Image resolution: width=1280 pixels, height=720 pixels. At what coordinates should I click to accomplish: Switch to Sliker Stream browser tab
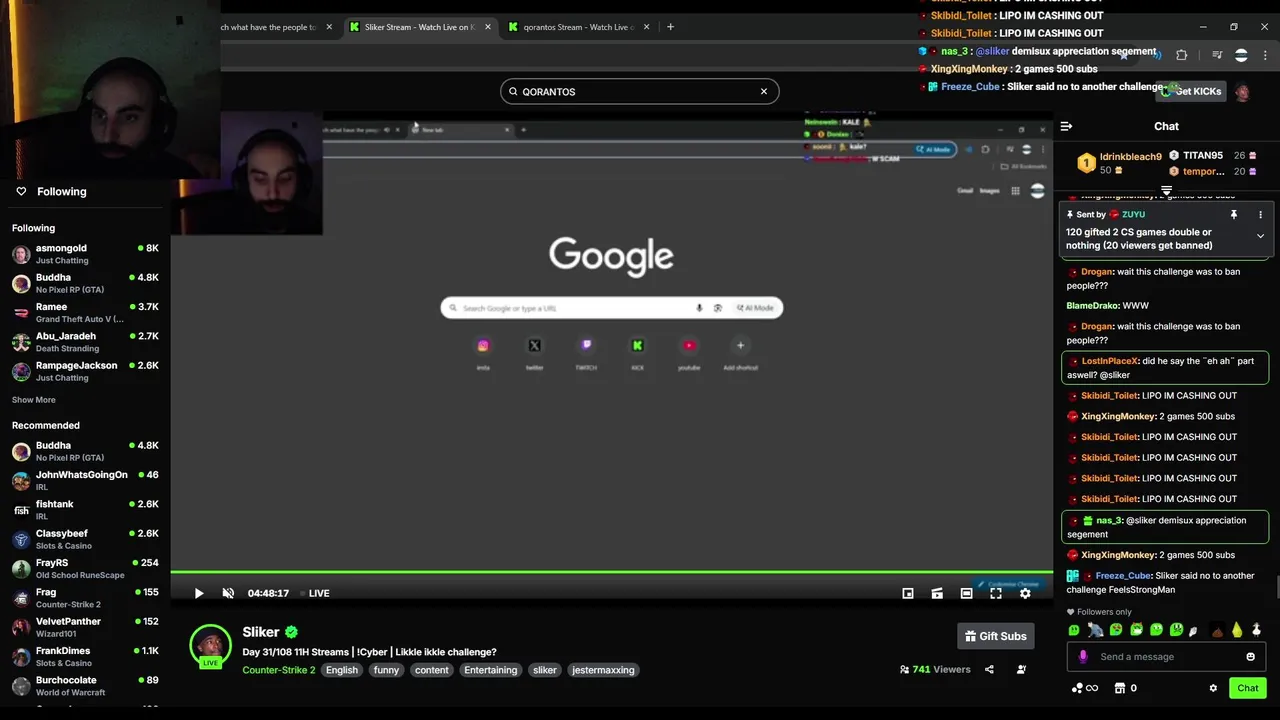[x=420, y=27]
